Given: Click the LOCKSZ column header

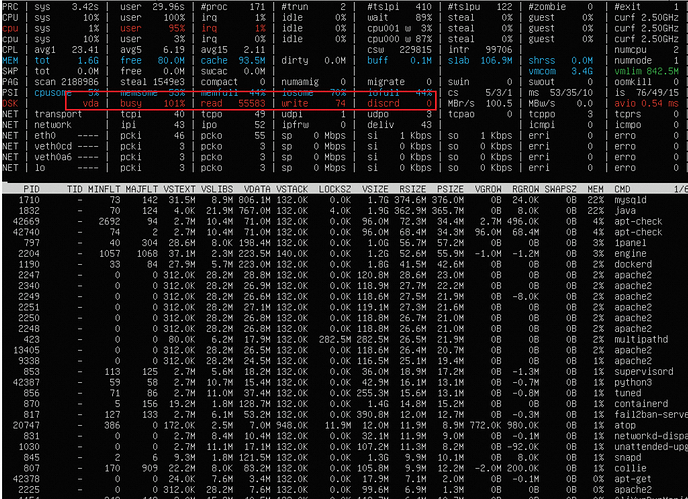Looking at the screenshot, I should 335,189.
